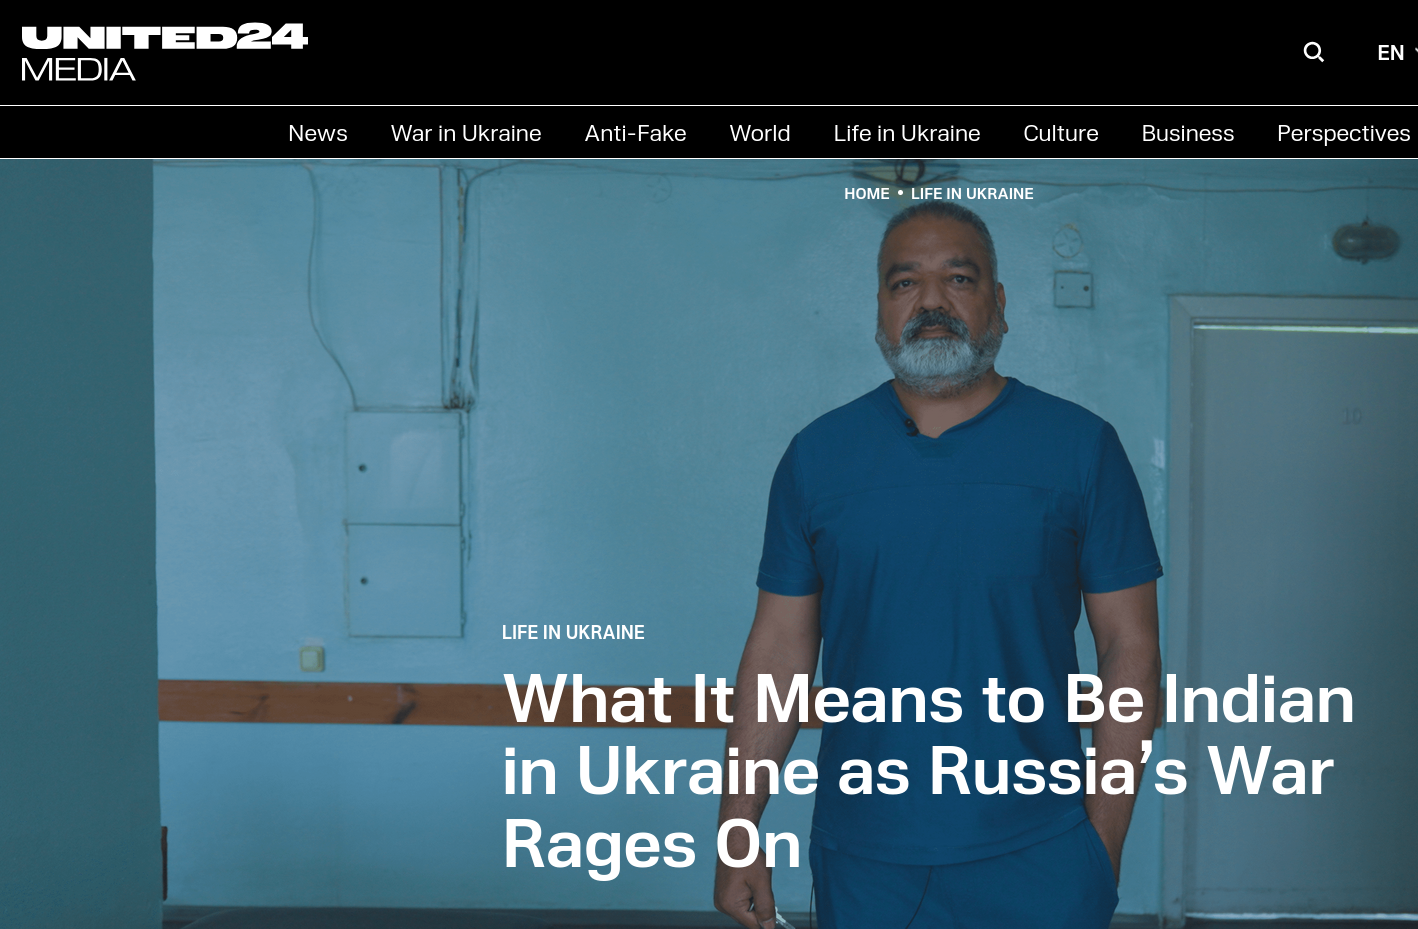The height and width of the screenshot is (929, 1418).
Task: Expand the EN language selector
Action: click(1396, 53)
